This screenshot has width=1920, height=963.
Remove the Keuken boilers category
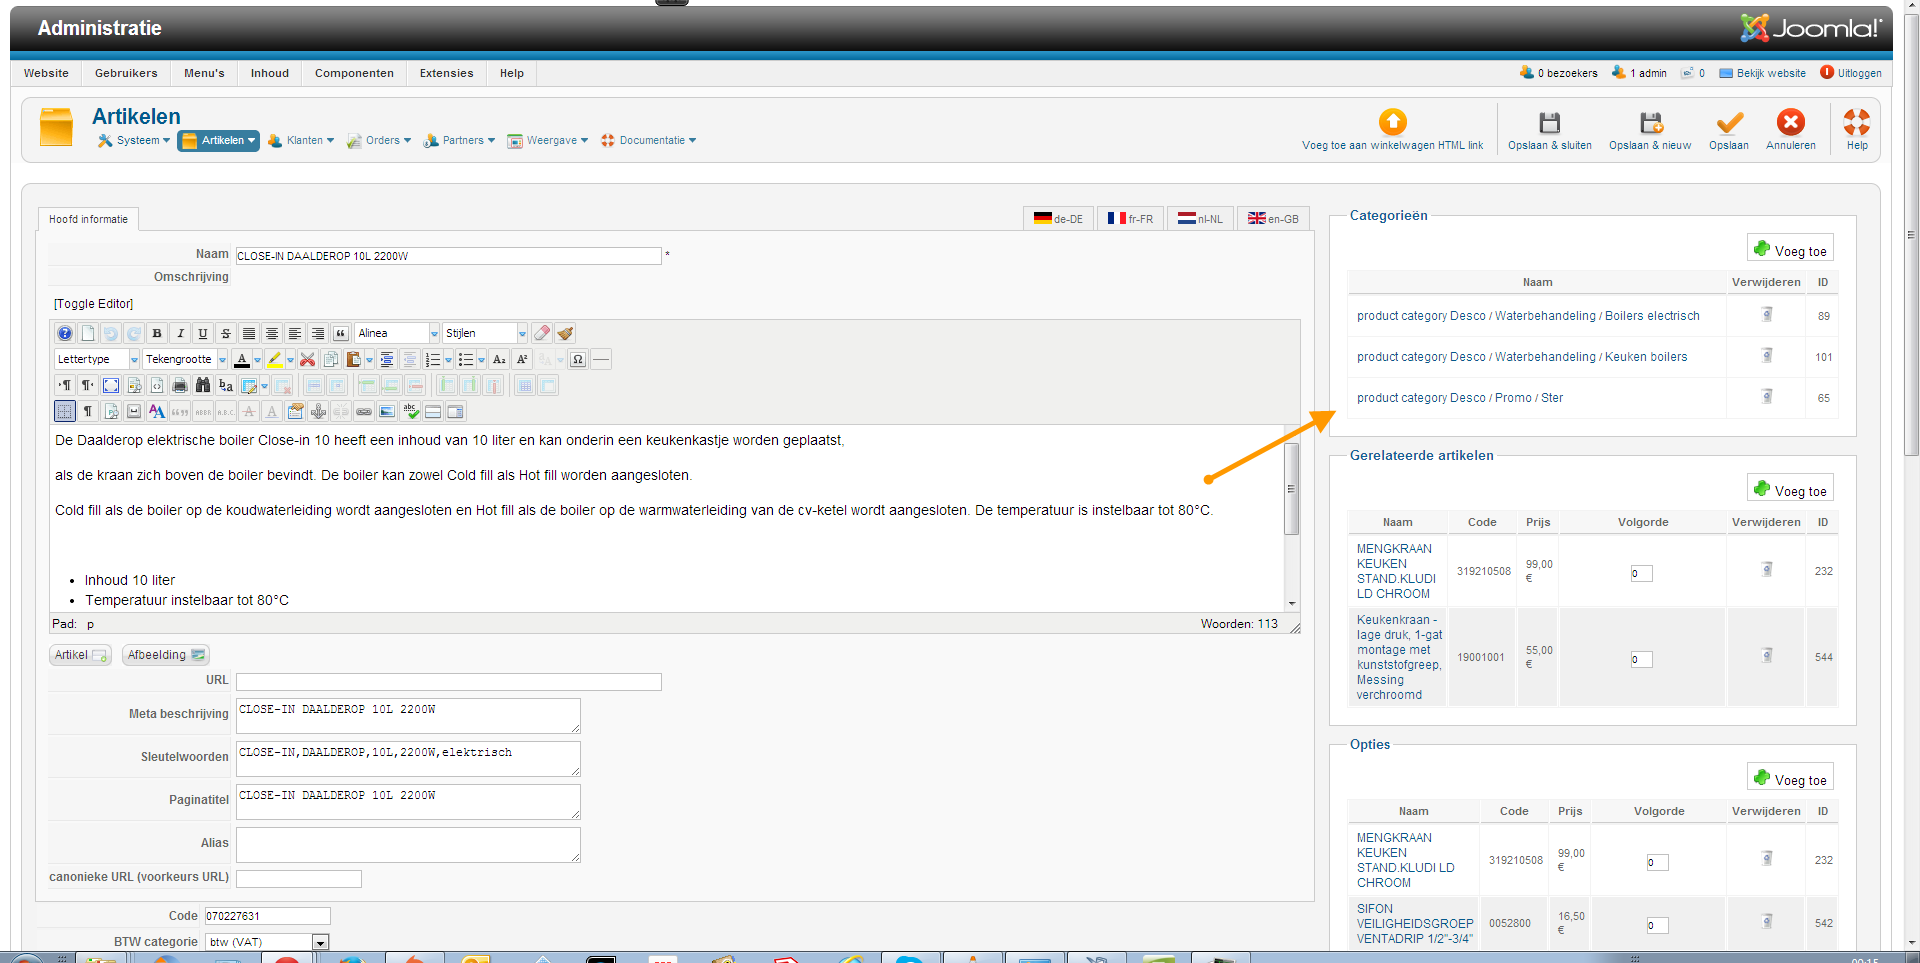point(1766,356)
